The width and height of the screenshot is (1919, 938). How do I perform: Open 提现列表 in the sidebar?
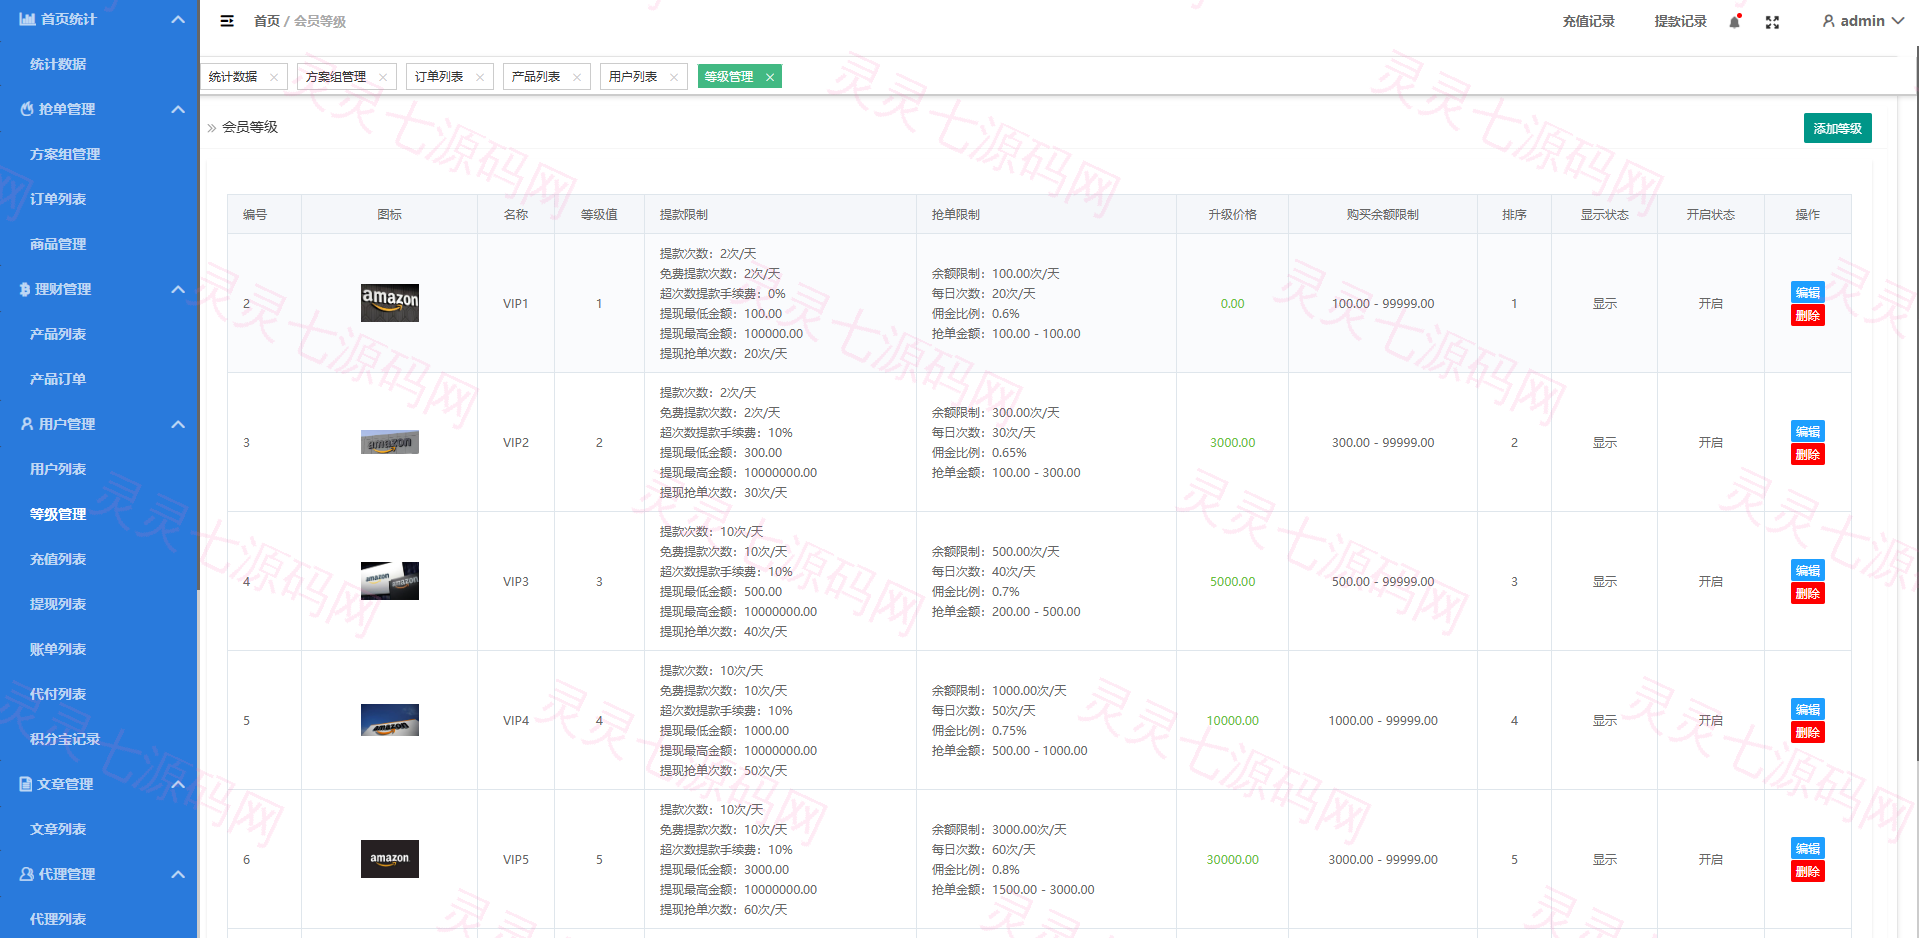click(x=58, y=604)
